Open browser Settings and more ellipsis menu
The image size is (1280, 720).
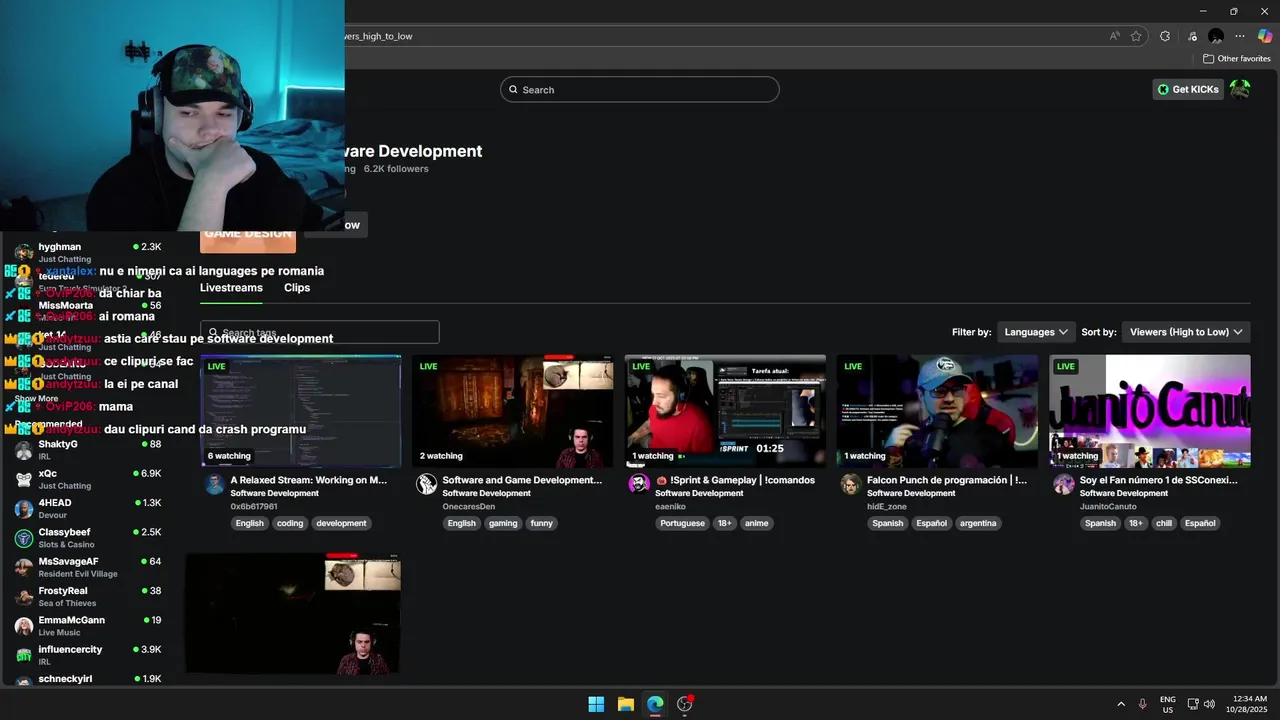coord(1240,36)
